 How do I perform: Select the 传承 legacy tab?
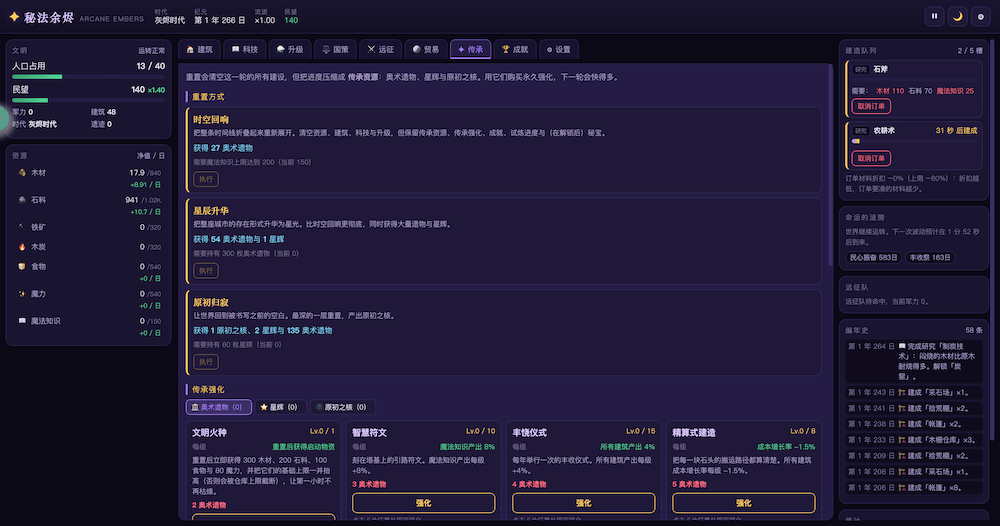471,49
